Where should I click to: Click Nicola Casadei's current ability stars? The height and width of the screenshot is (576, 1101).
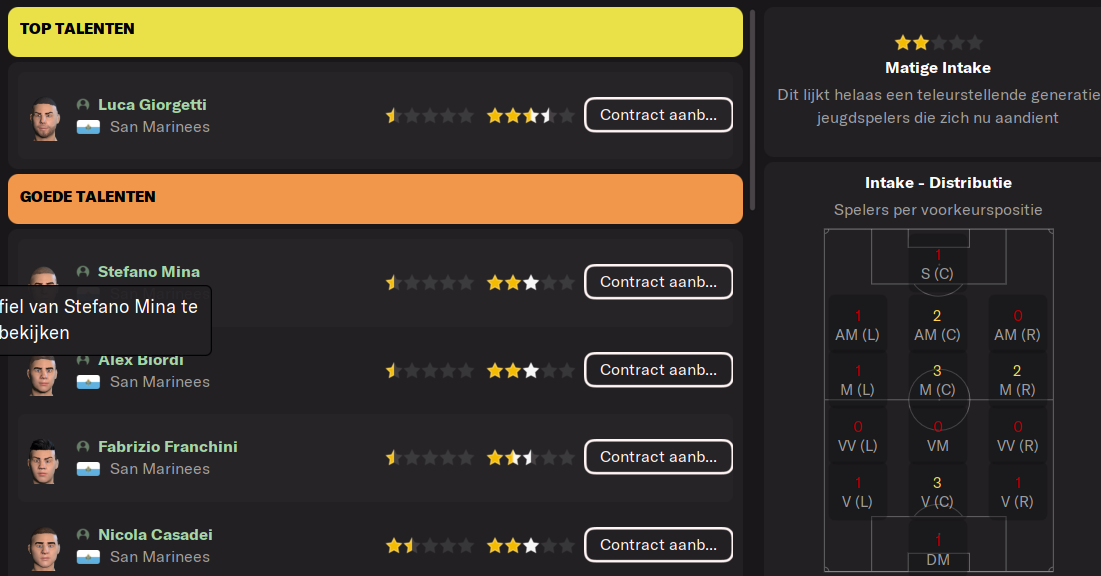[429, 545]
